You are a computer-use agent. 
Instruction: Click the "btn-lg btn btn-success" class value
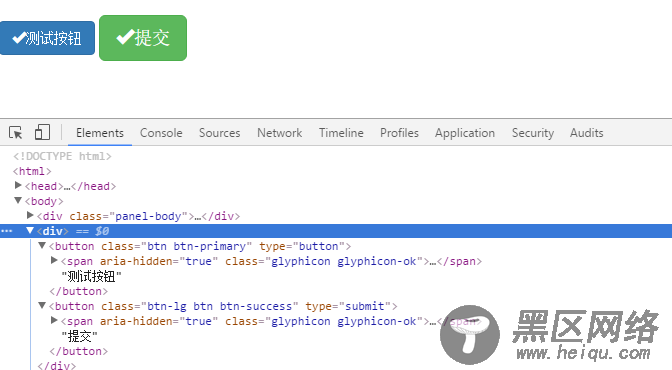pos(219,307)
